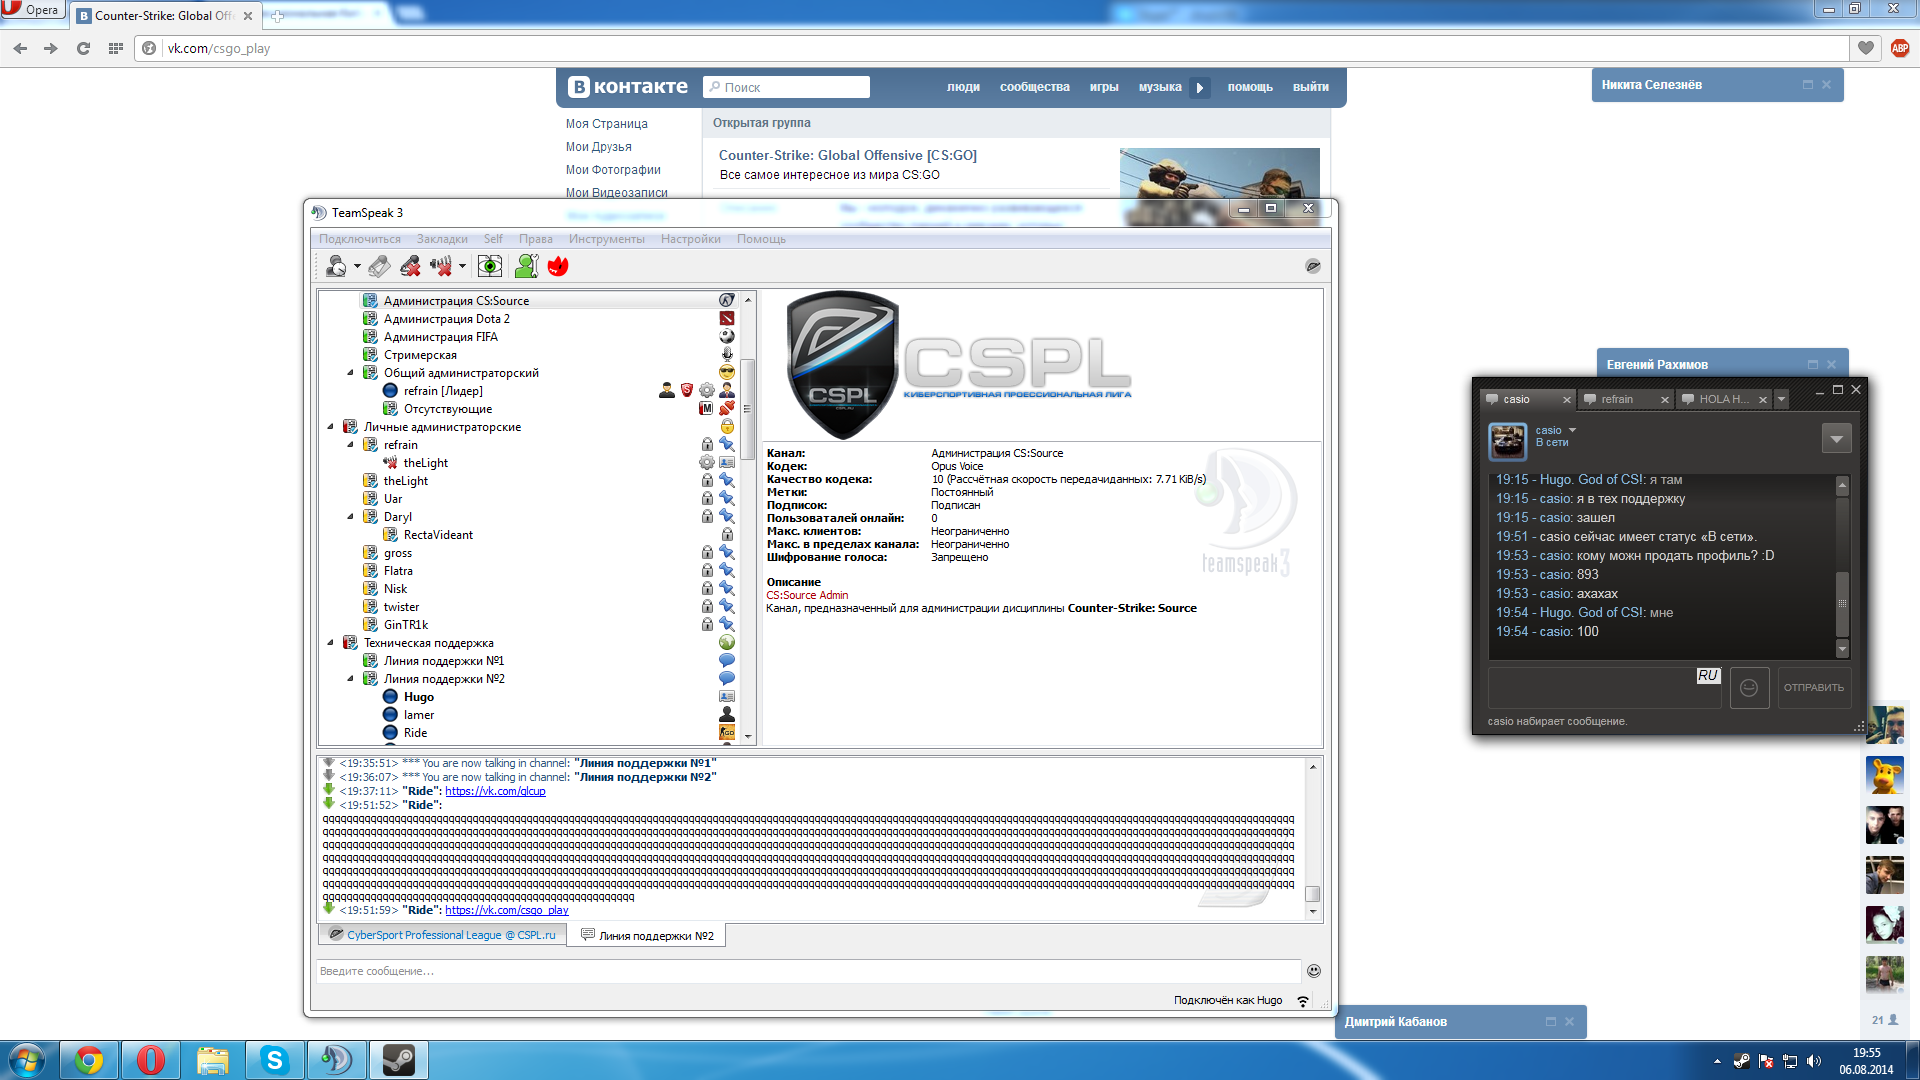
Task: Click сообщества in VK top navigation
Action: coord(1034,87)
